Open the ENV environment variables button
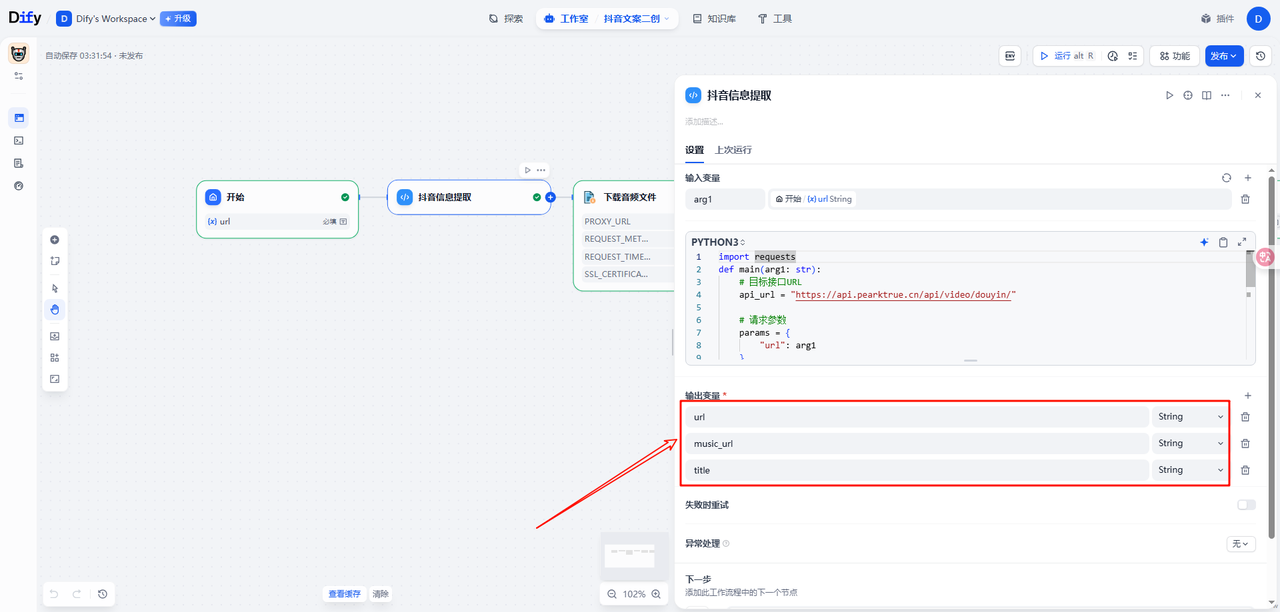This screenshot has height=612, width=1280. point(1010,56)
